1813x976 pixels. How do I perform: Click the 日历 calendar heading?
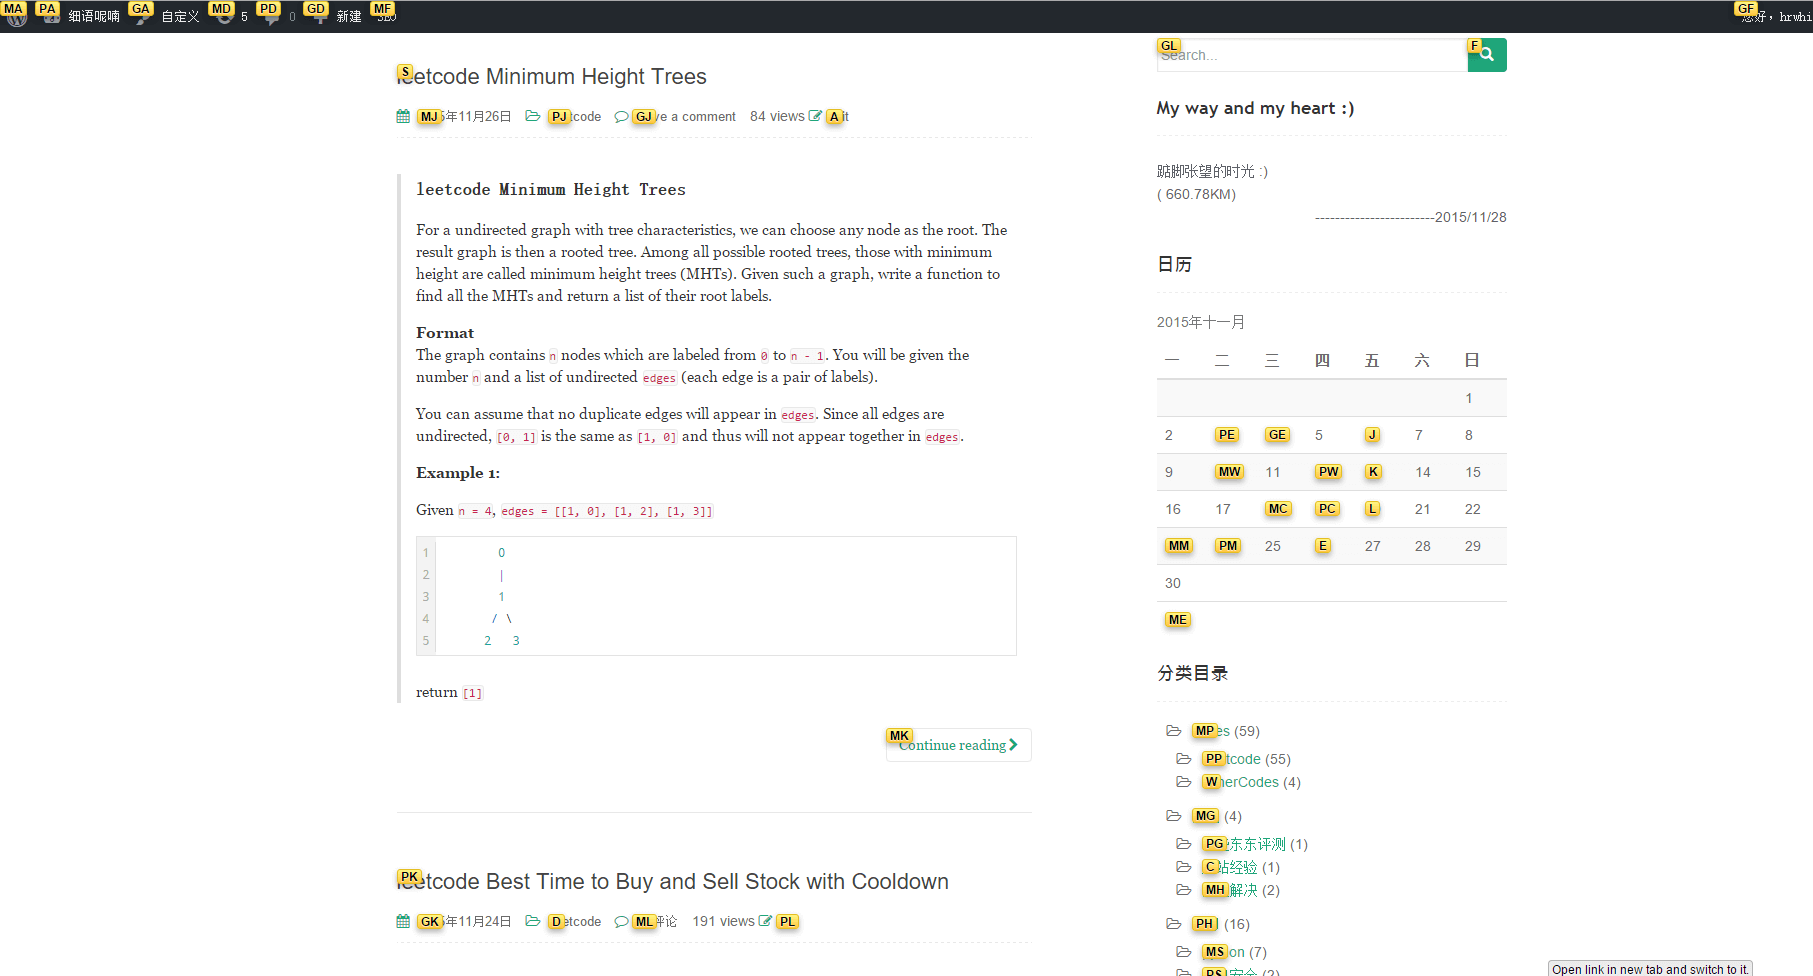pos(1174,264)
